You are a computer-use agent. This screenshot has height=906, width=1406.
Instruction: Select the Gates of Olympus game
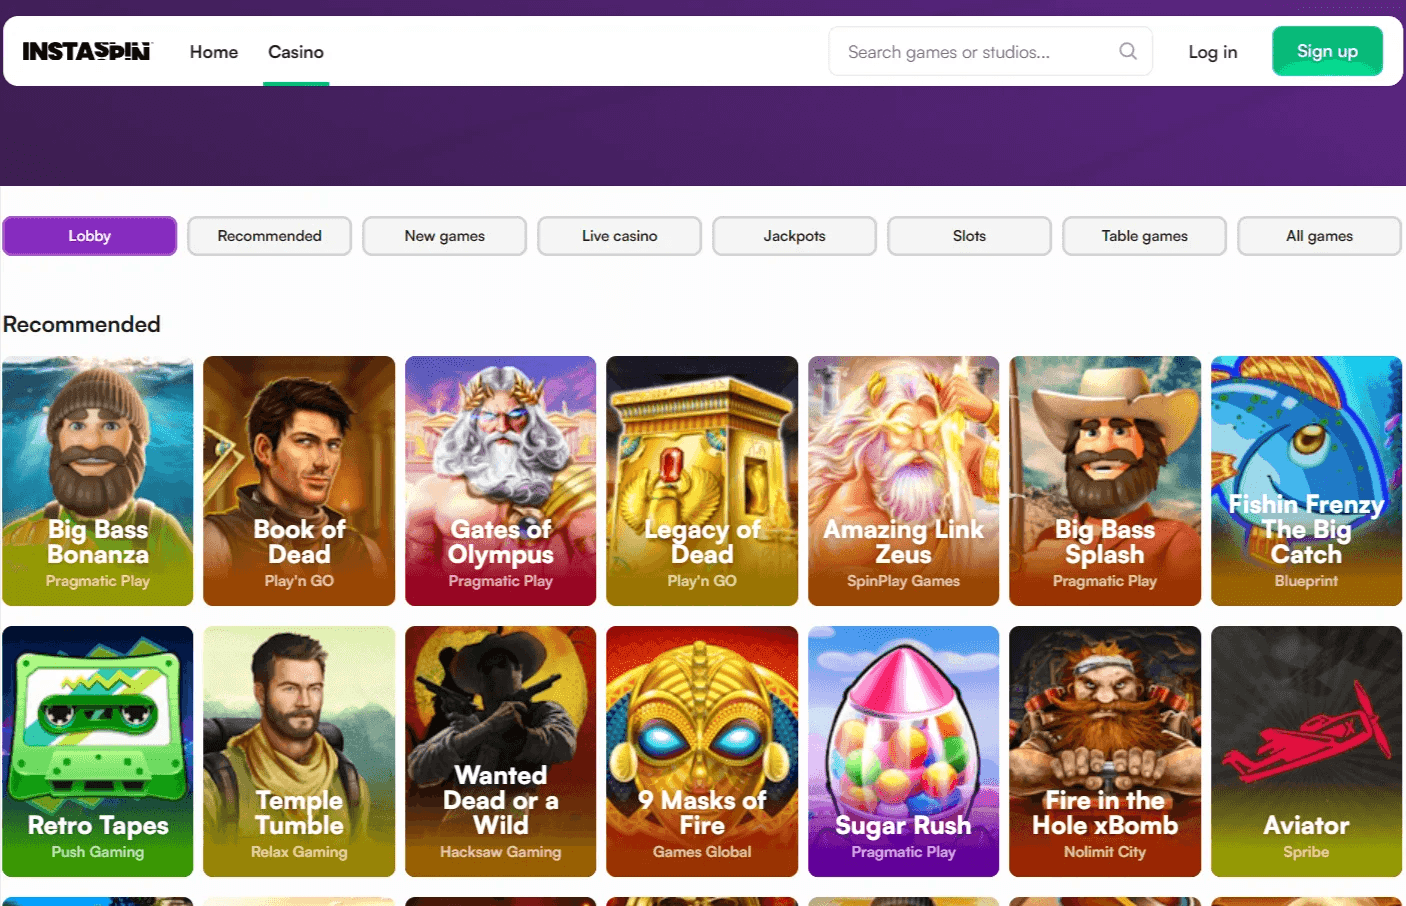point(500,480)
